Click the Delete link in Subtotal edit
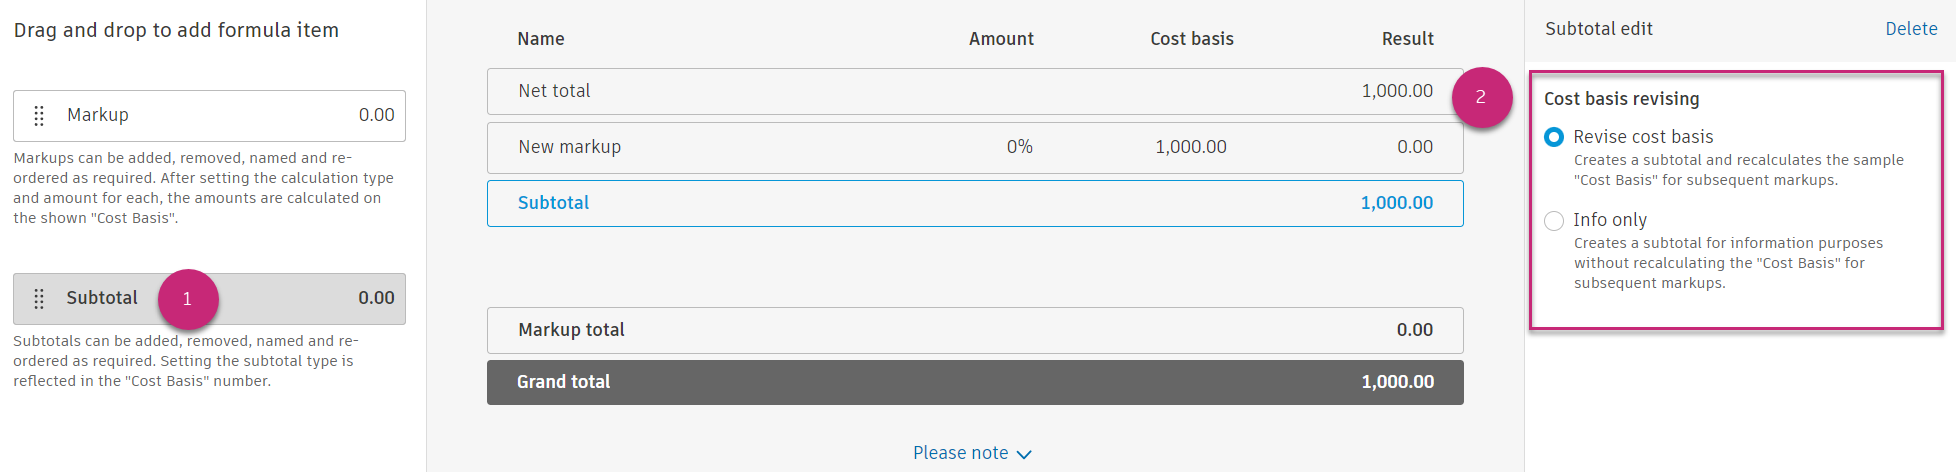Screen dimensions: 1956x472 point(1911,29)
